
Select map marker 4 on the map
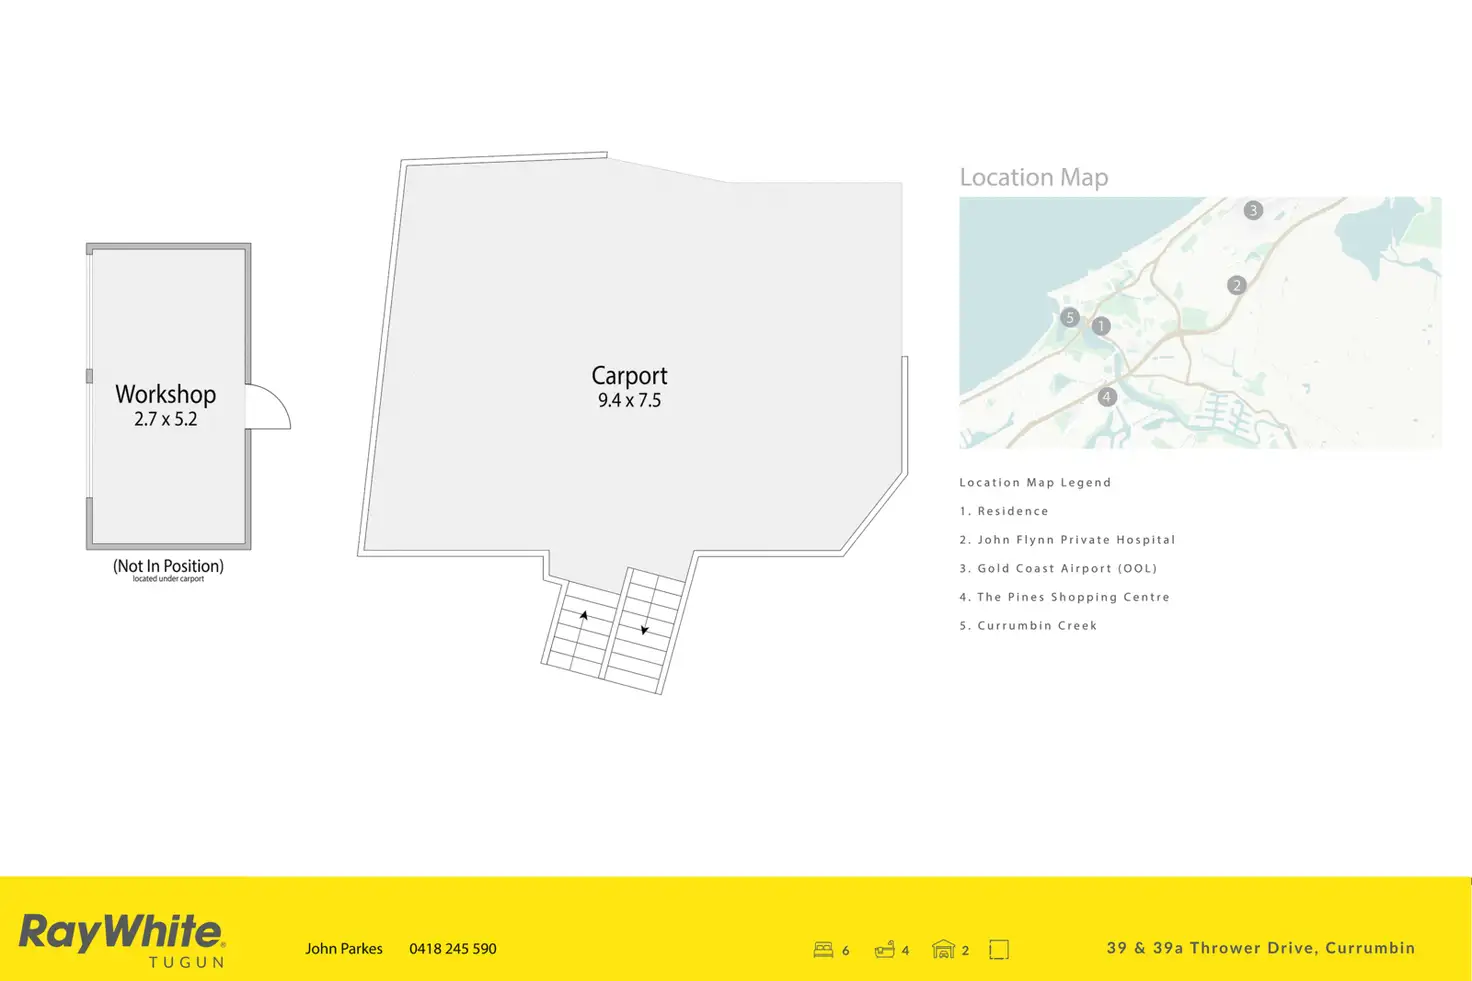click(x=1106, y=397)
